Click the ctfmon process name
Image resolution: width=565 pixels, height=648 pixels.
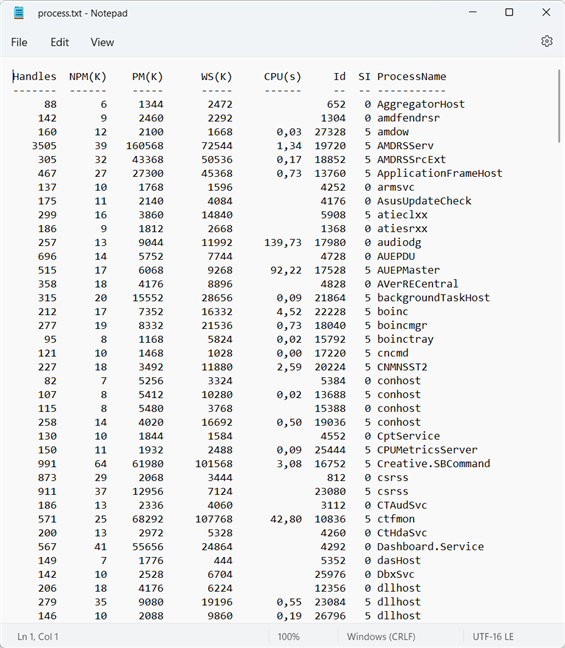coord(396,519)
